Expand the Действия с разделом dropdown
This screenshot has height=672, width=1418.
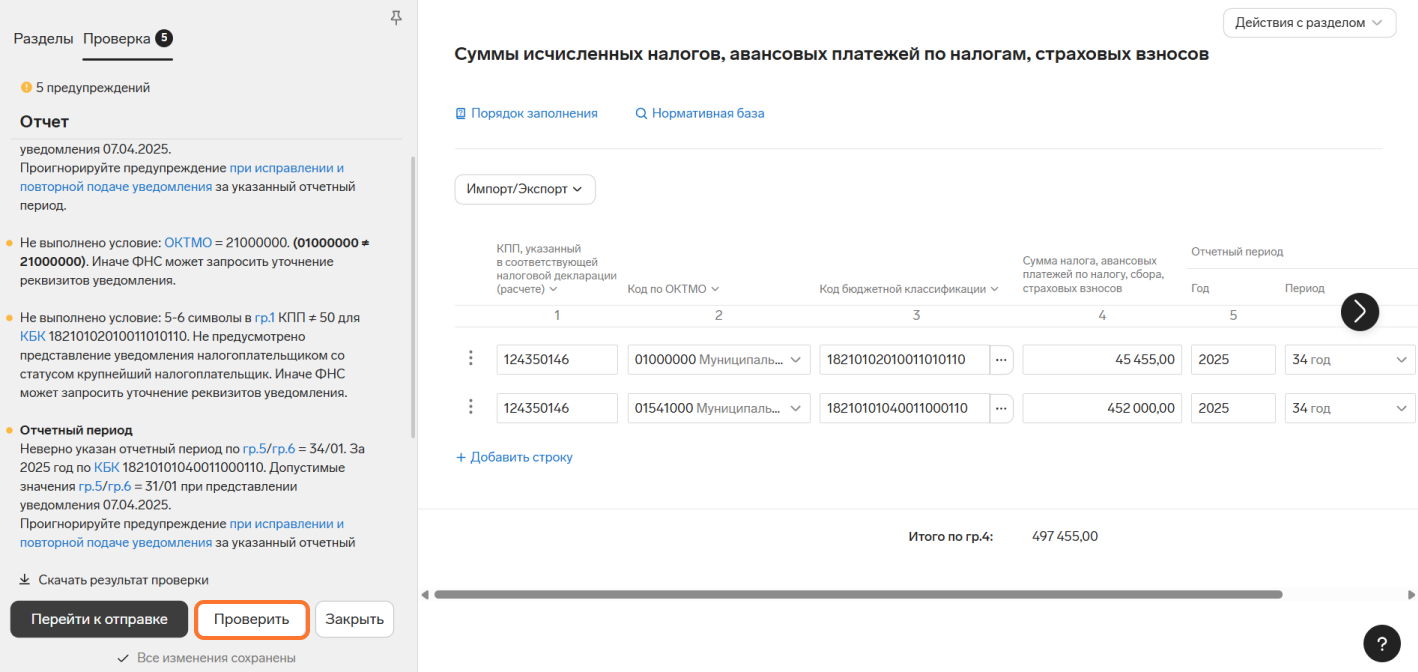(1308, 23)
